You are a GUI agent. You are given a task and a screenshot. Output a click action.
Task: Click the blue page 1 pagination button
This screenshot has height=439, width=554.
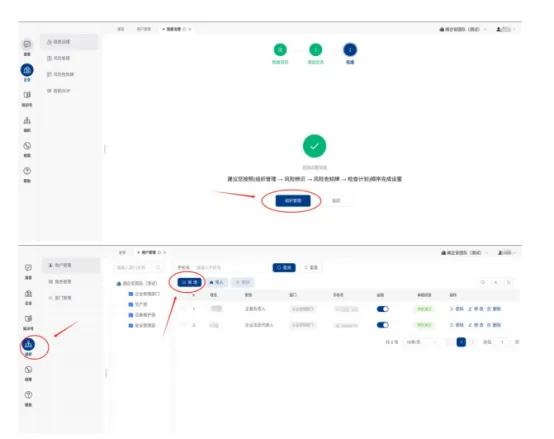461,342
